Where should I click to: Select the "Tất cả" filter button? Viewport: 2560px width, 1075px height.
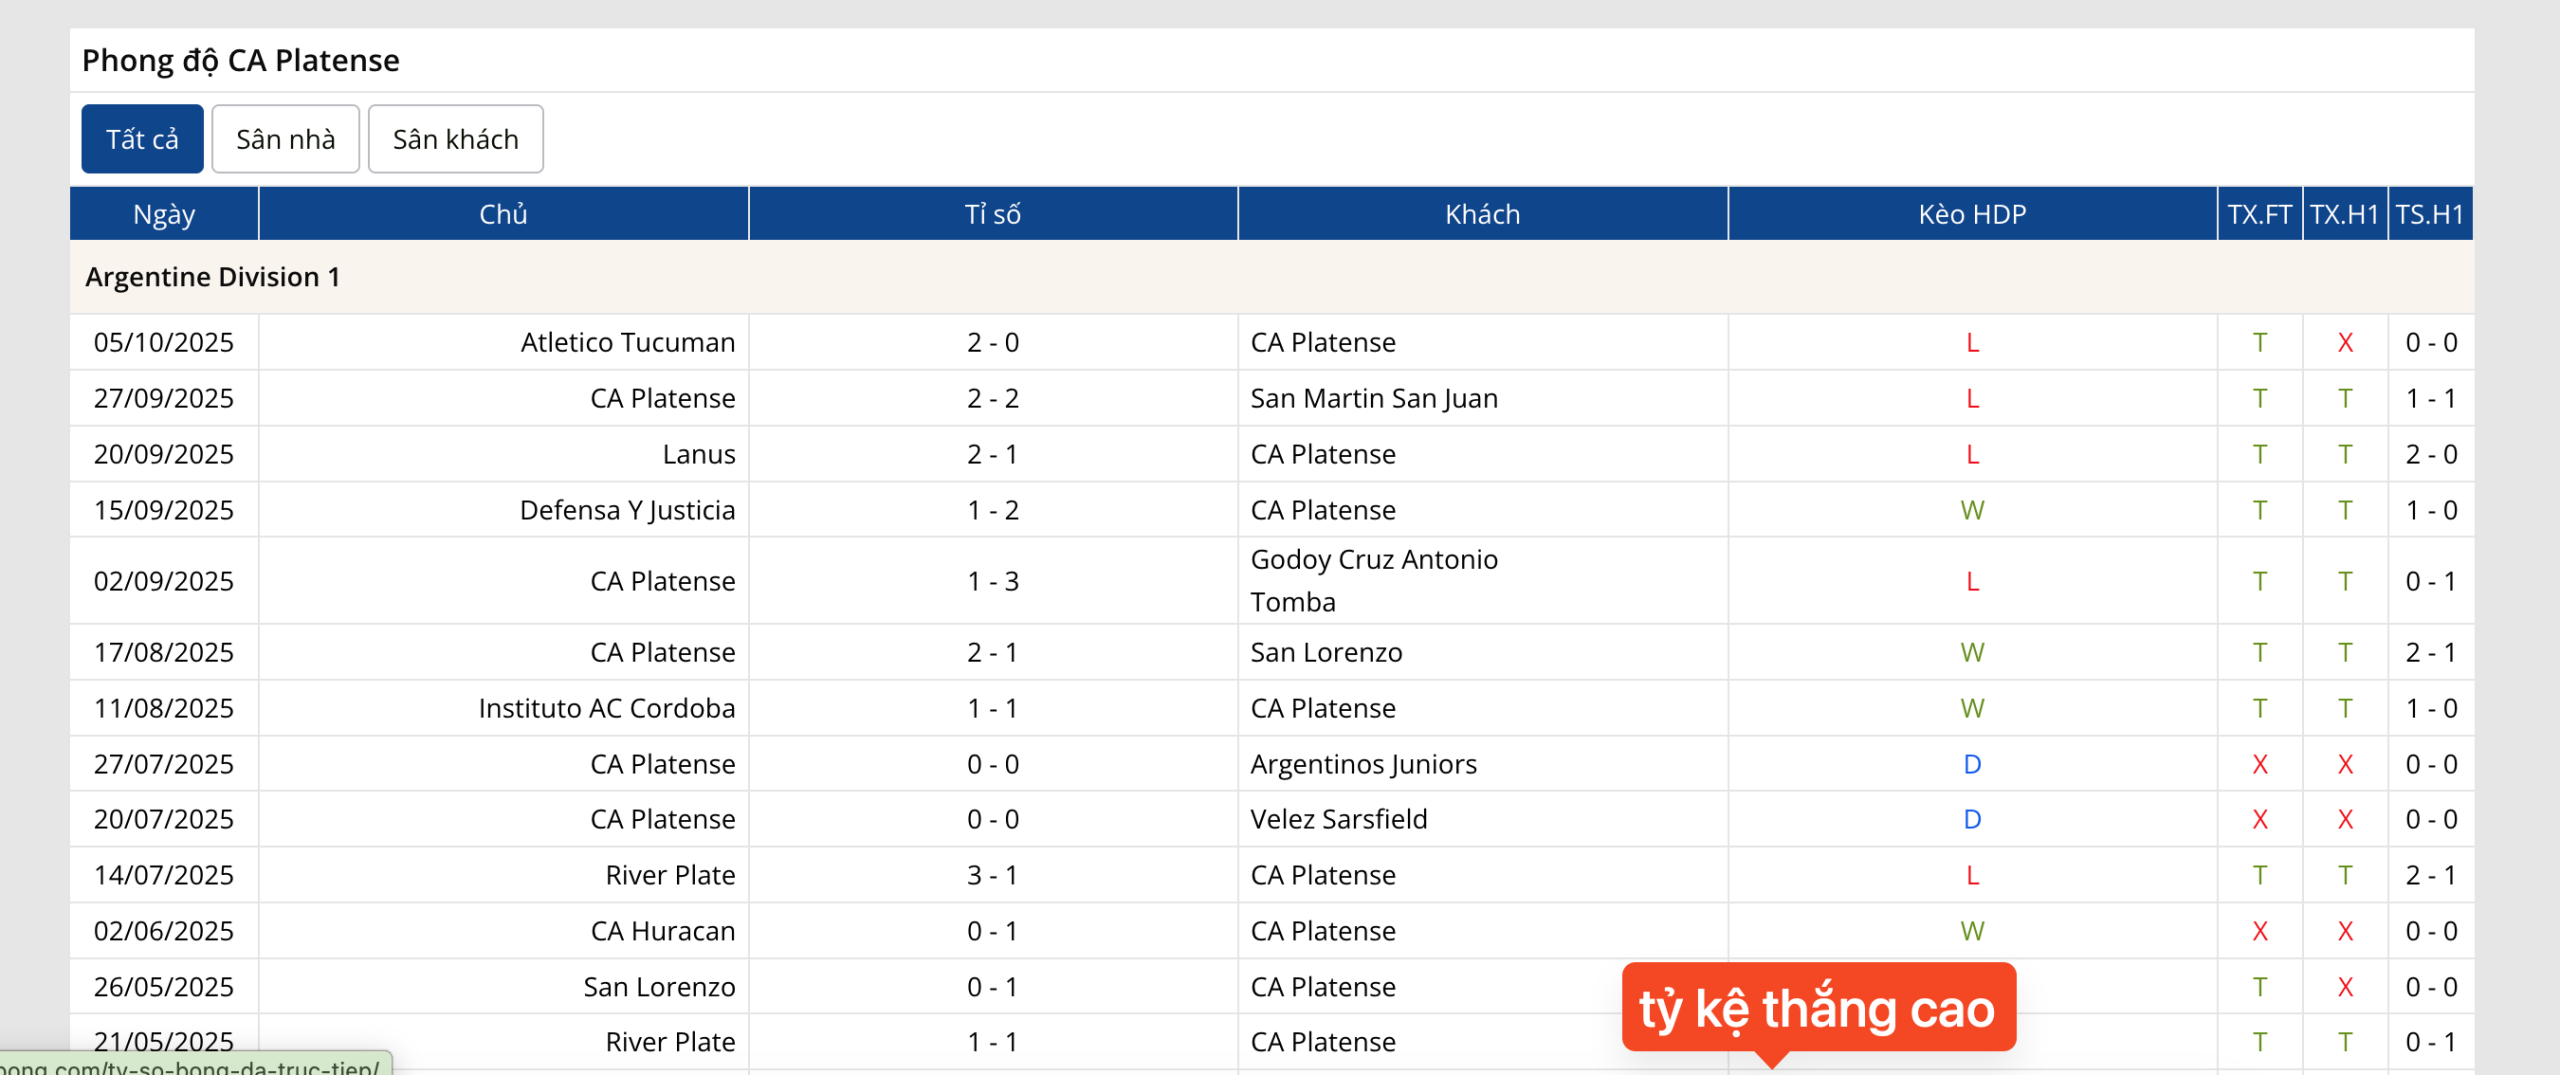click(x=142, y=139)
